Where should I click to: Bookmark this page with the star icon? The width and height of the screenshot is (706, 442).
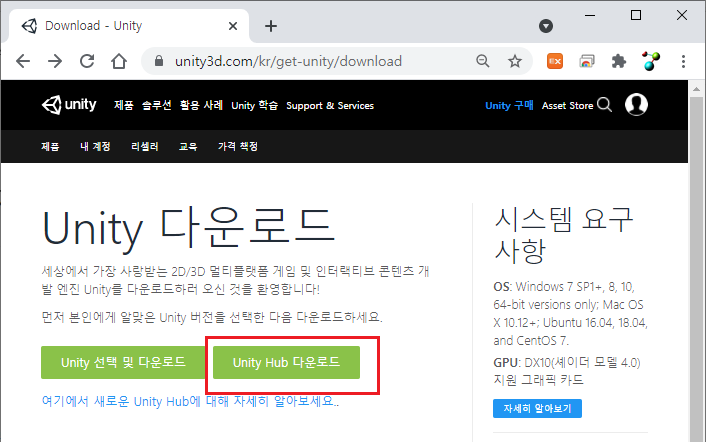pyautogui.click(x=515, y=61)
